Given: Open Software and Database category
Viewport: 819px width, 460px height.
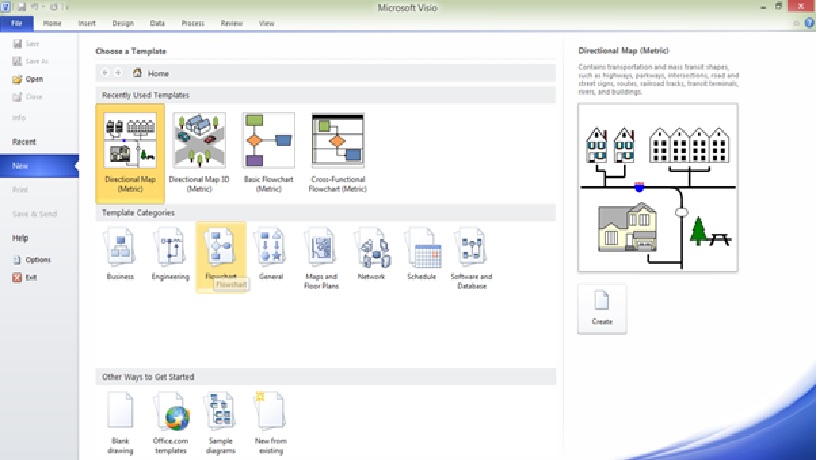Looking at the screenshot, I should pyautogui.click(x=472, y=258).
